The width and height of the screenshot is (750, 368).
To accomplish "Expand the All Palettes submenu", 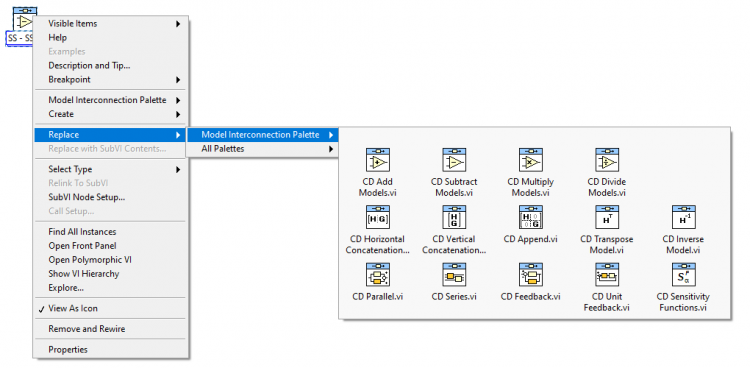I will click(x=263, y=149).
